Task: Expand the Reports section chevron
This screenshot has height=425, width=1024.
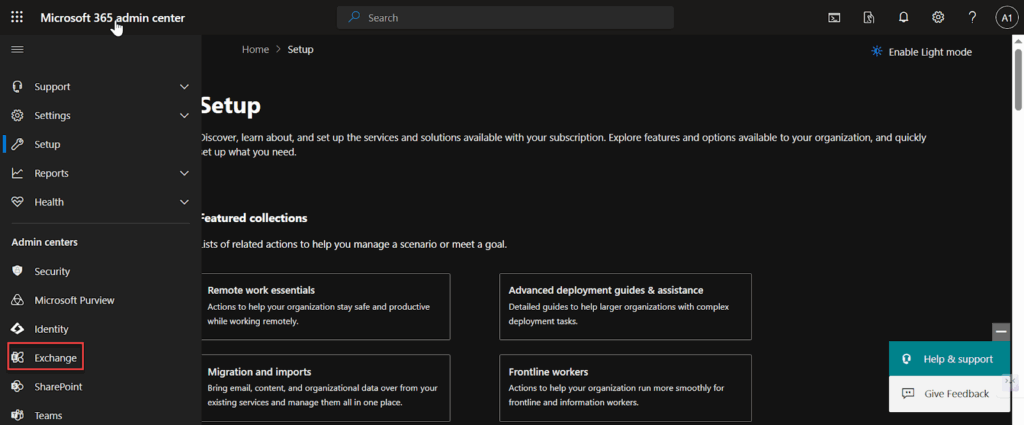Action: (x=184, y=173)
